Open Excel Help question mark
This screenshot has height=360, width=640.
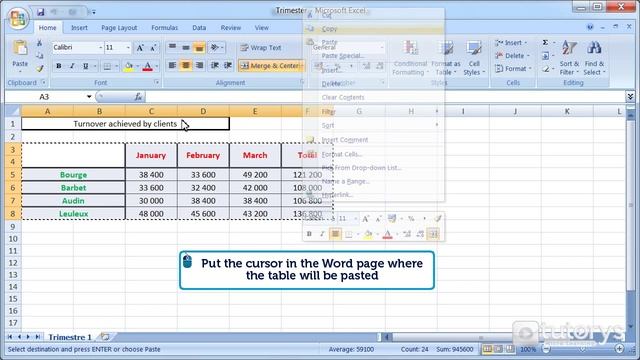pos(590,27)
